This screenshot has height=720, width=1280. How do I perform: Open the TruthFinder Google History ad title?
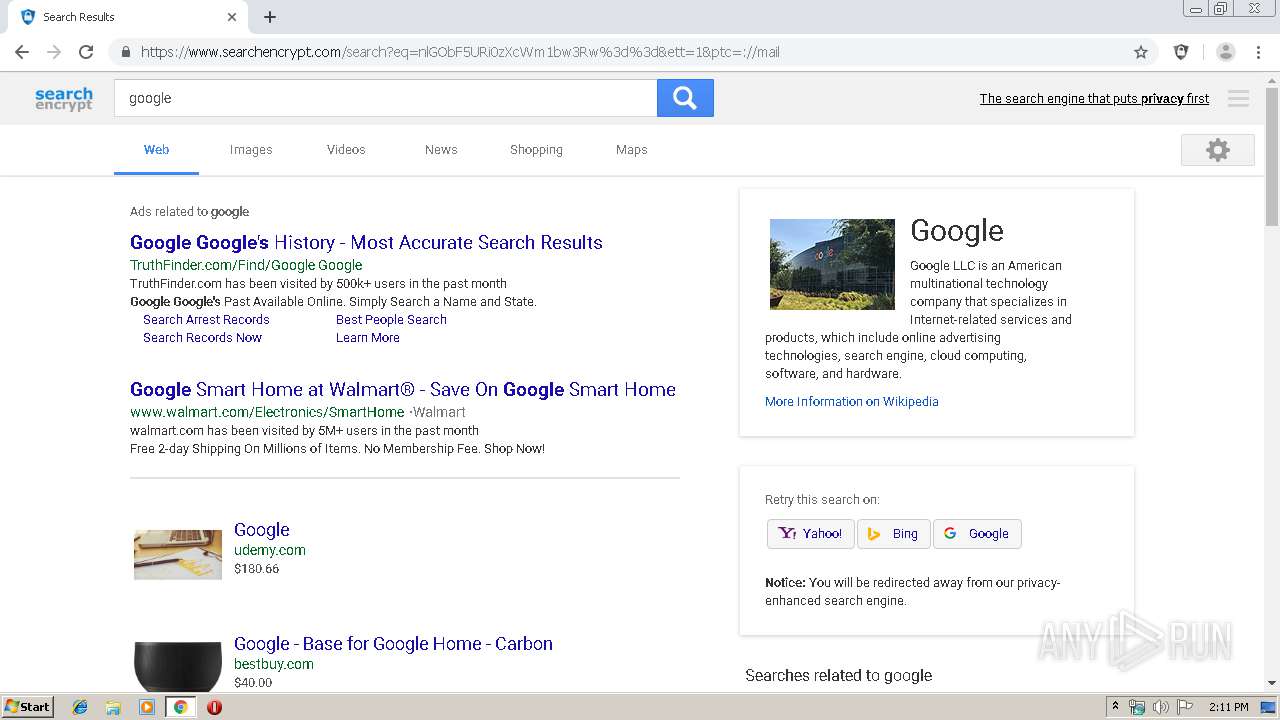[x=366, y=242]
